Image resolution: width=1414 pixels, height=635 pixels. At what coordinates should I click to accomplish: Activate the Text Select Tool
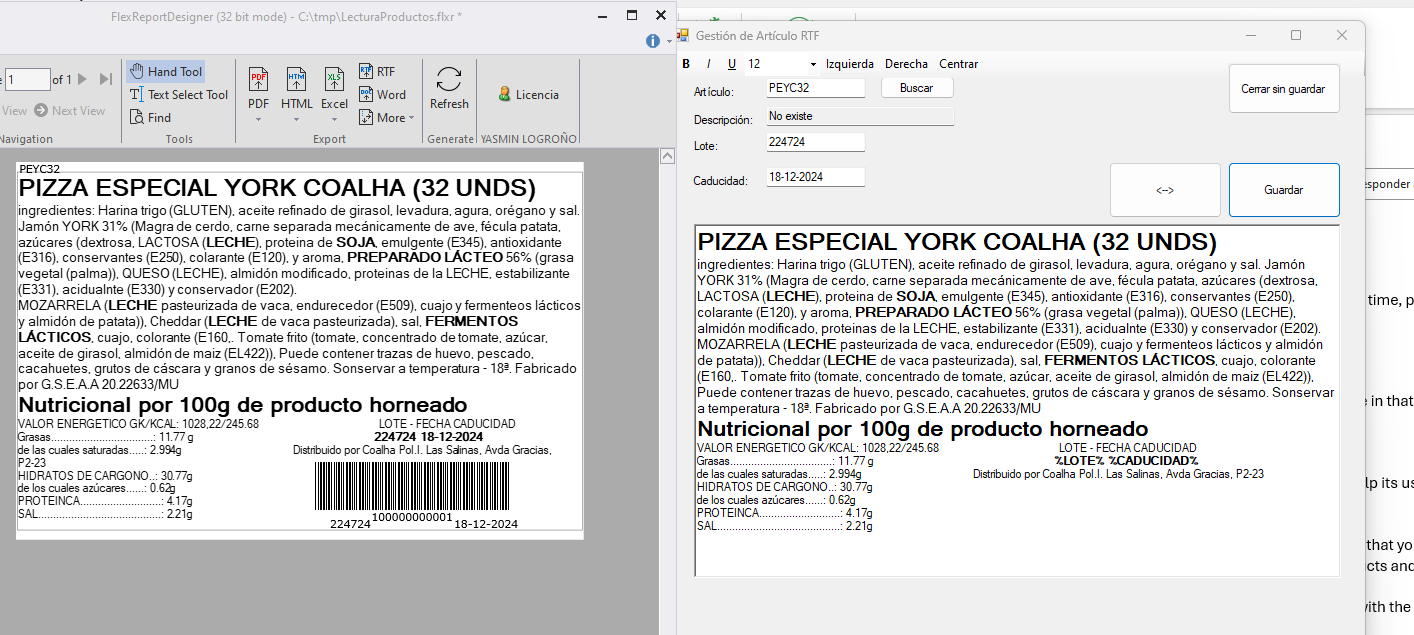(179, 95)
